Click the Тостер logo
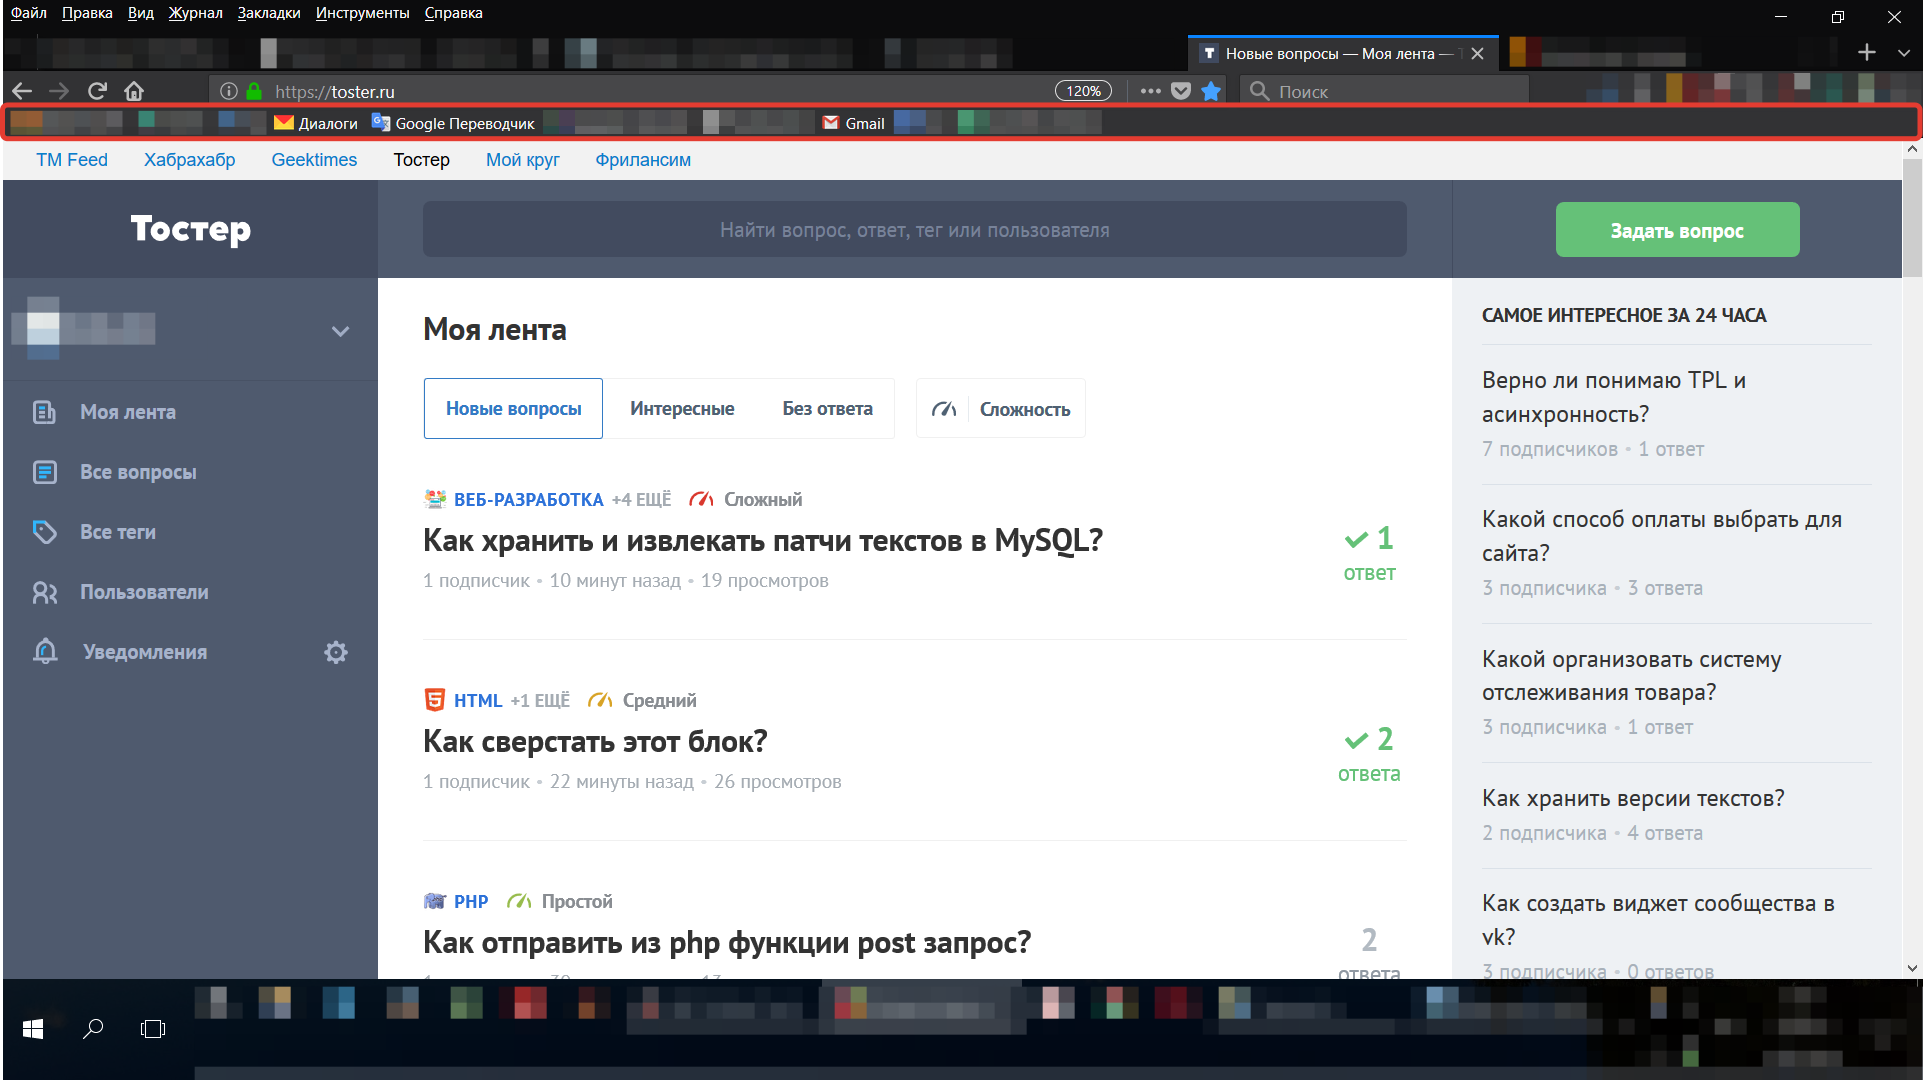The image size is (1923, 1080). click(x=190, y=229)
